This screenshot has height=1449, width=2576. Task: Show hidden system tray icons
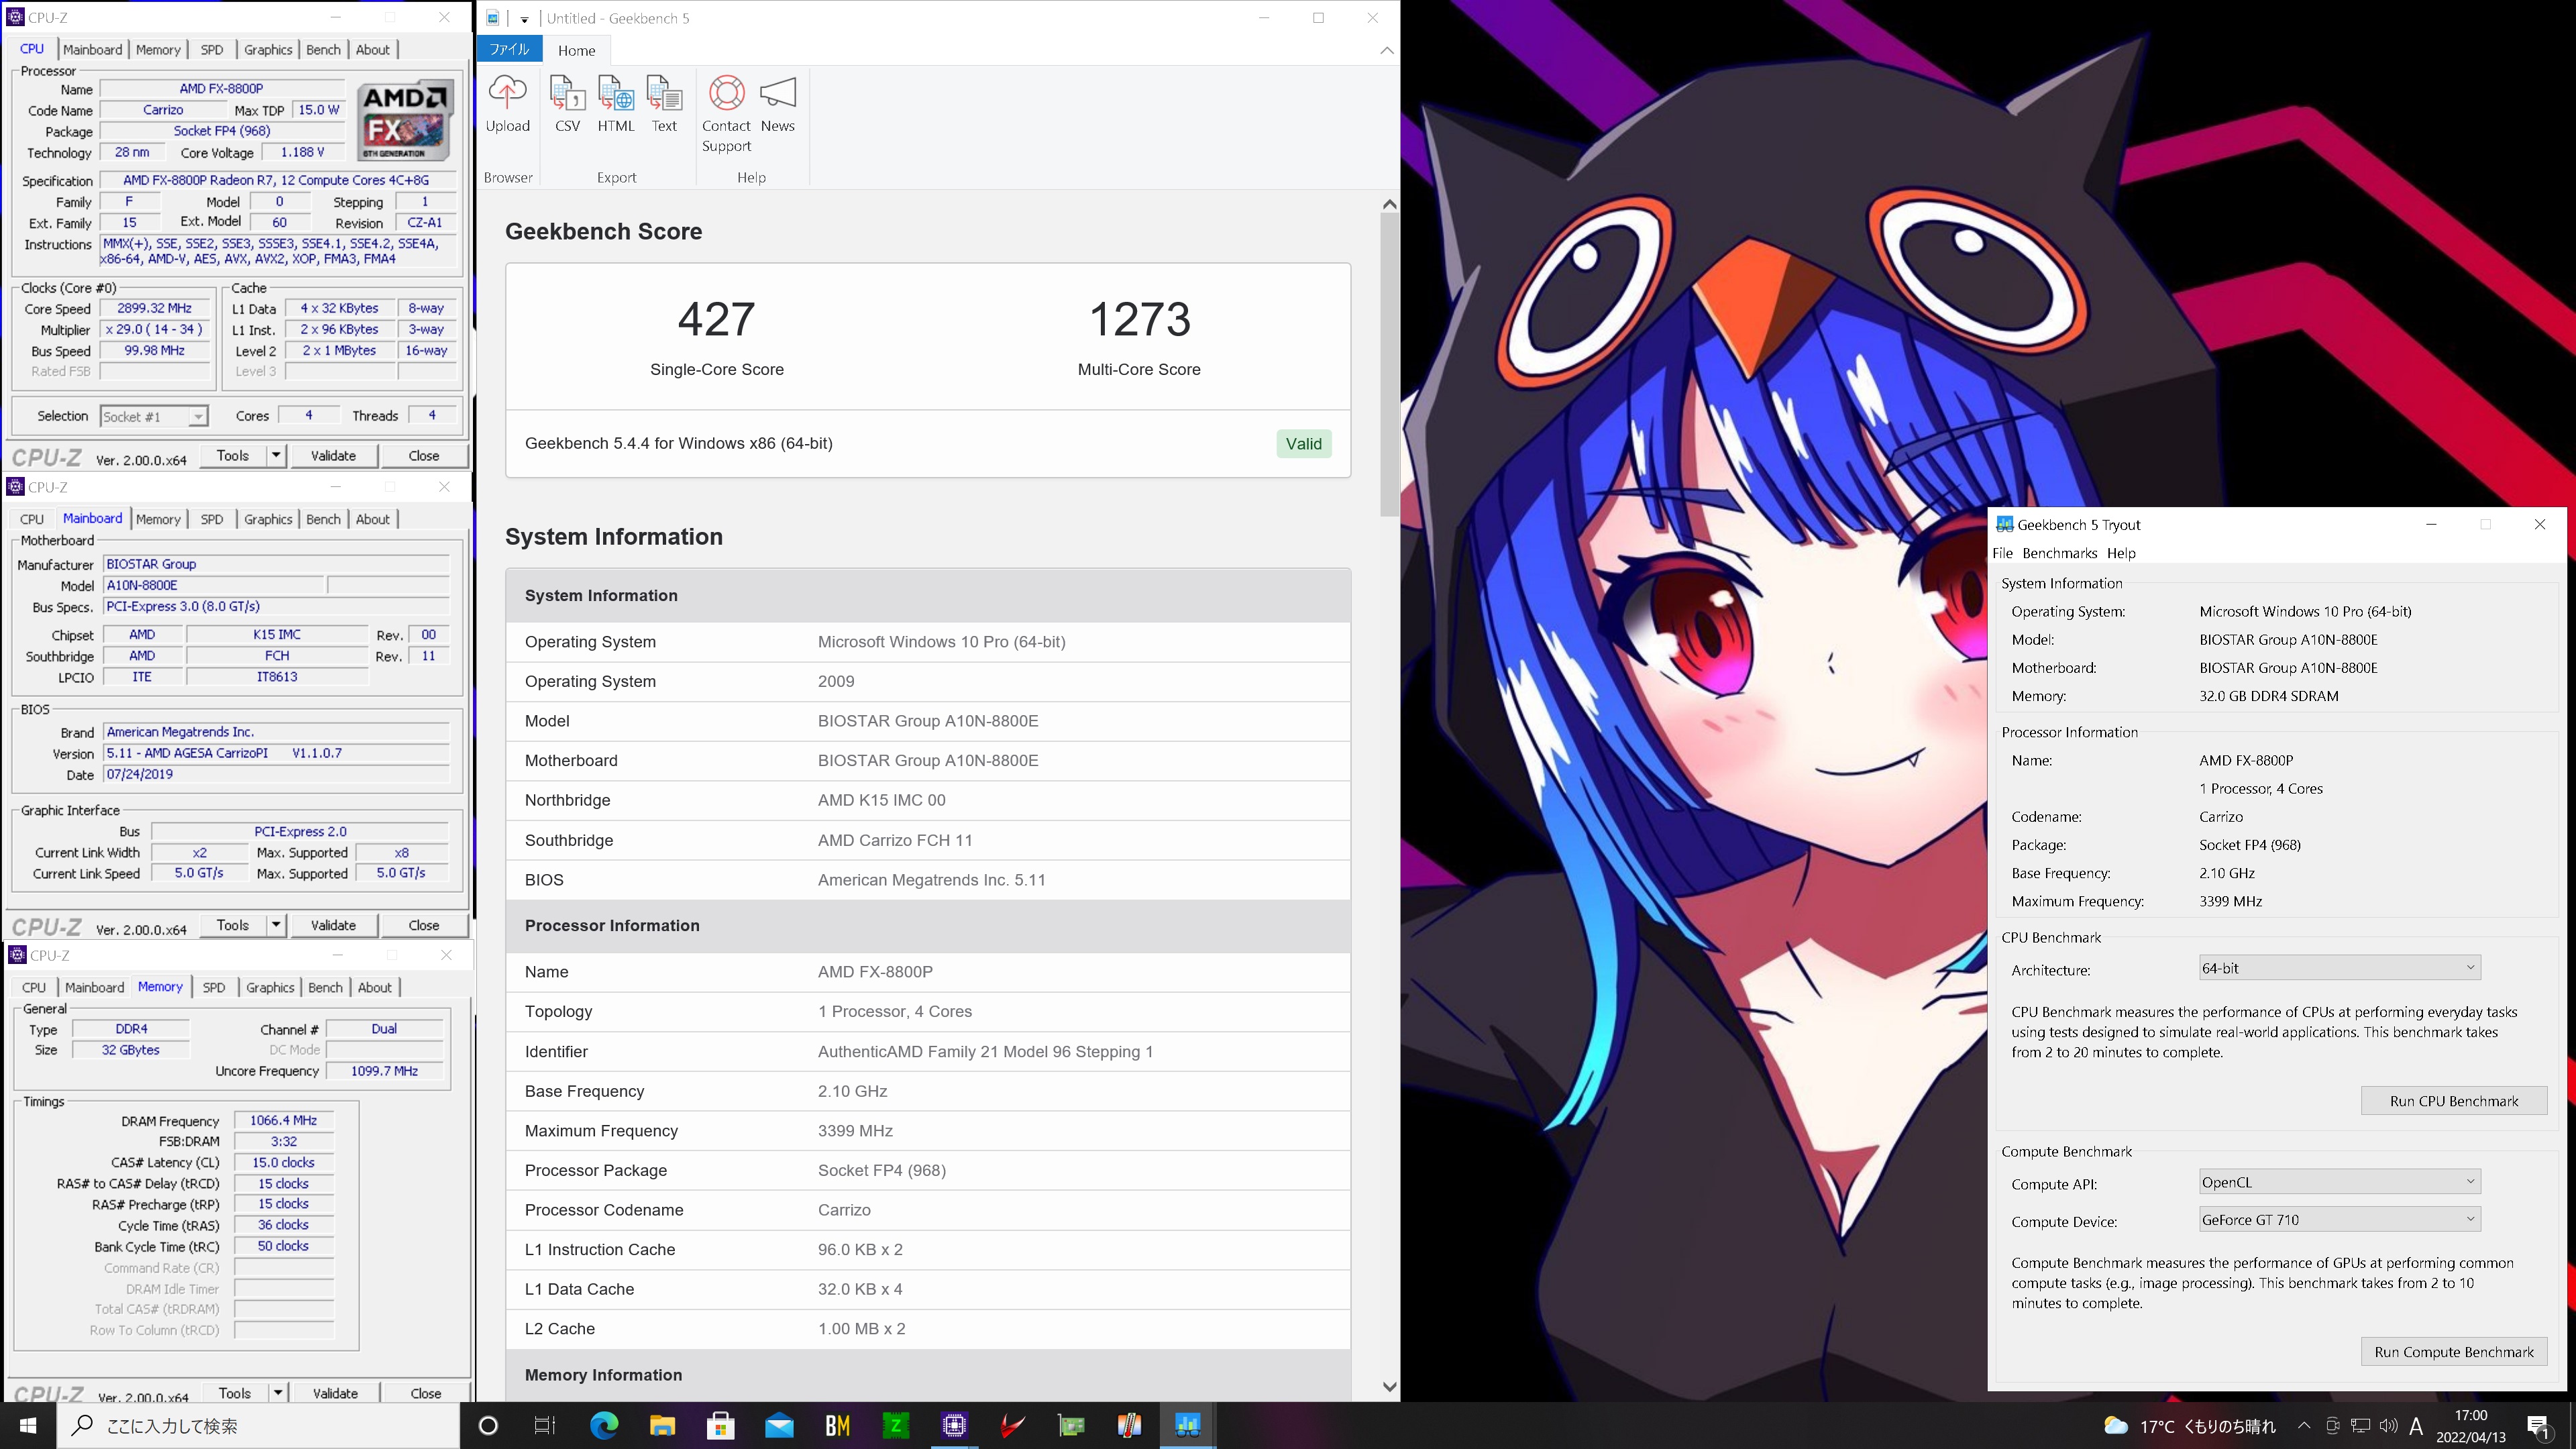pos(2304,1426)
